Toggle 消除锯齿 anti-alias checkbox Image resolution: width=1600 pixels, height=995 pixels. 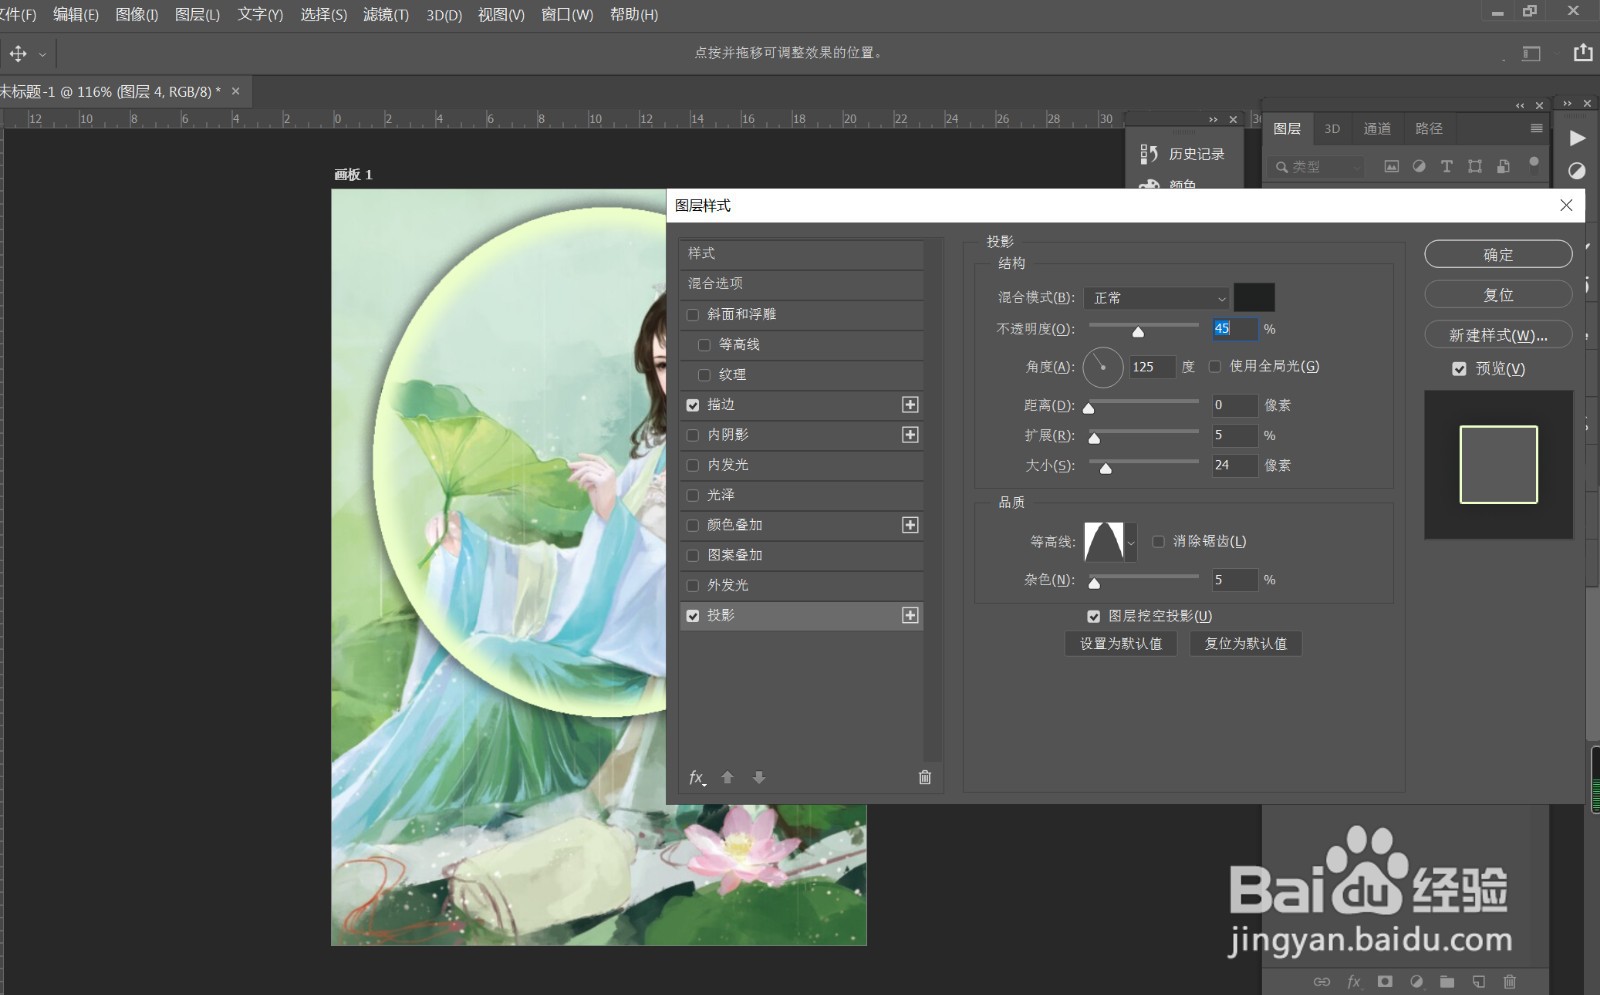click(1158, 541)
